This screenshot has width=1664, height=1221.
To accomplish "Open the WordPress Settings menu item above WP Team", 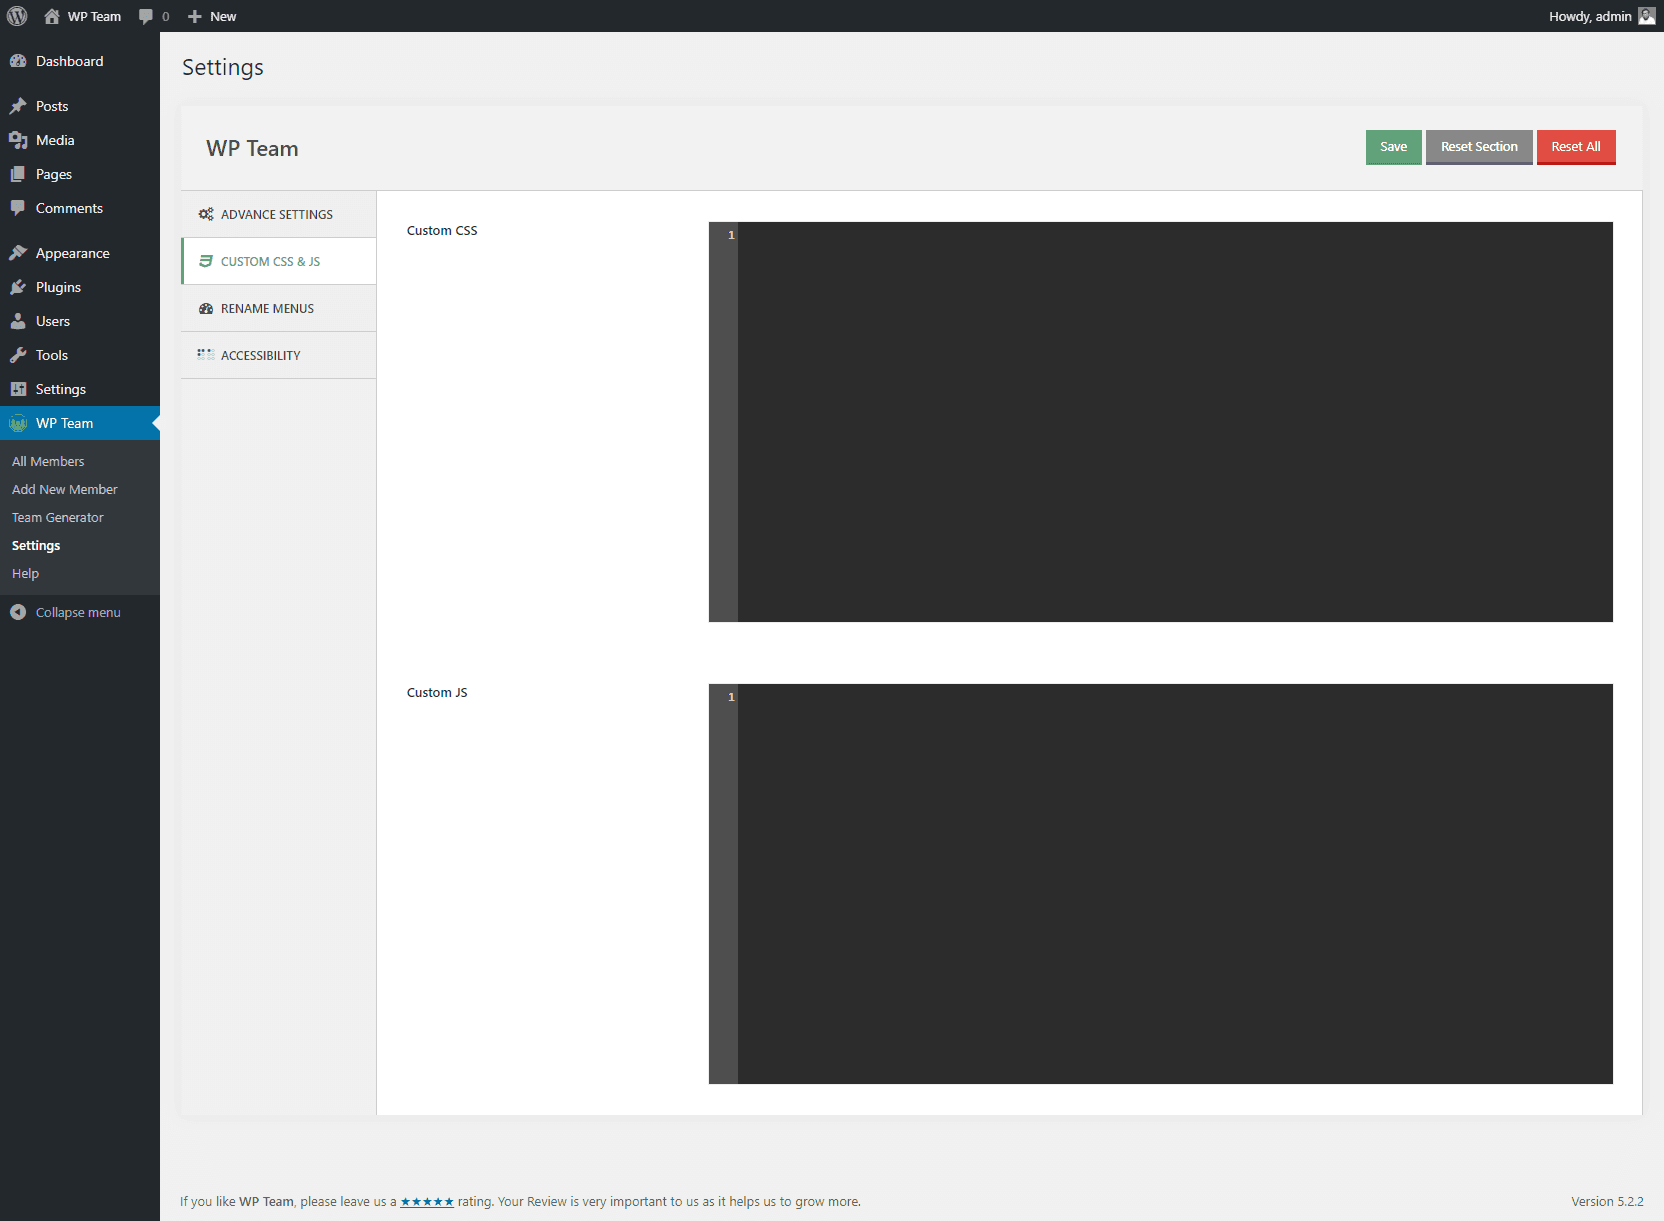I will (x=80, y=389).
